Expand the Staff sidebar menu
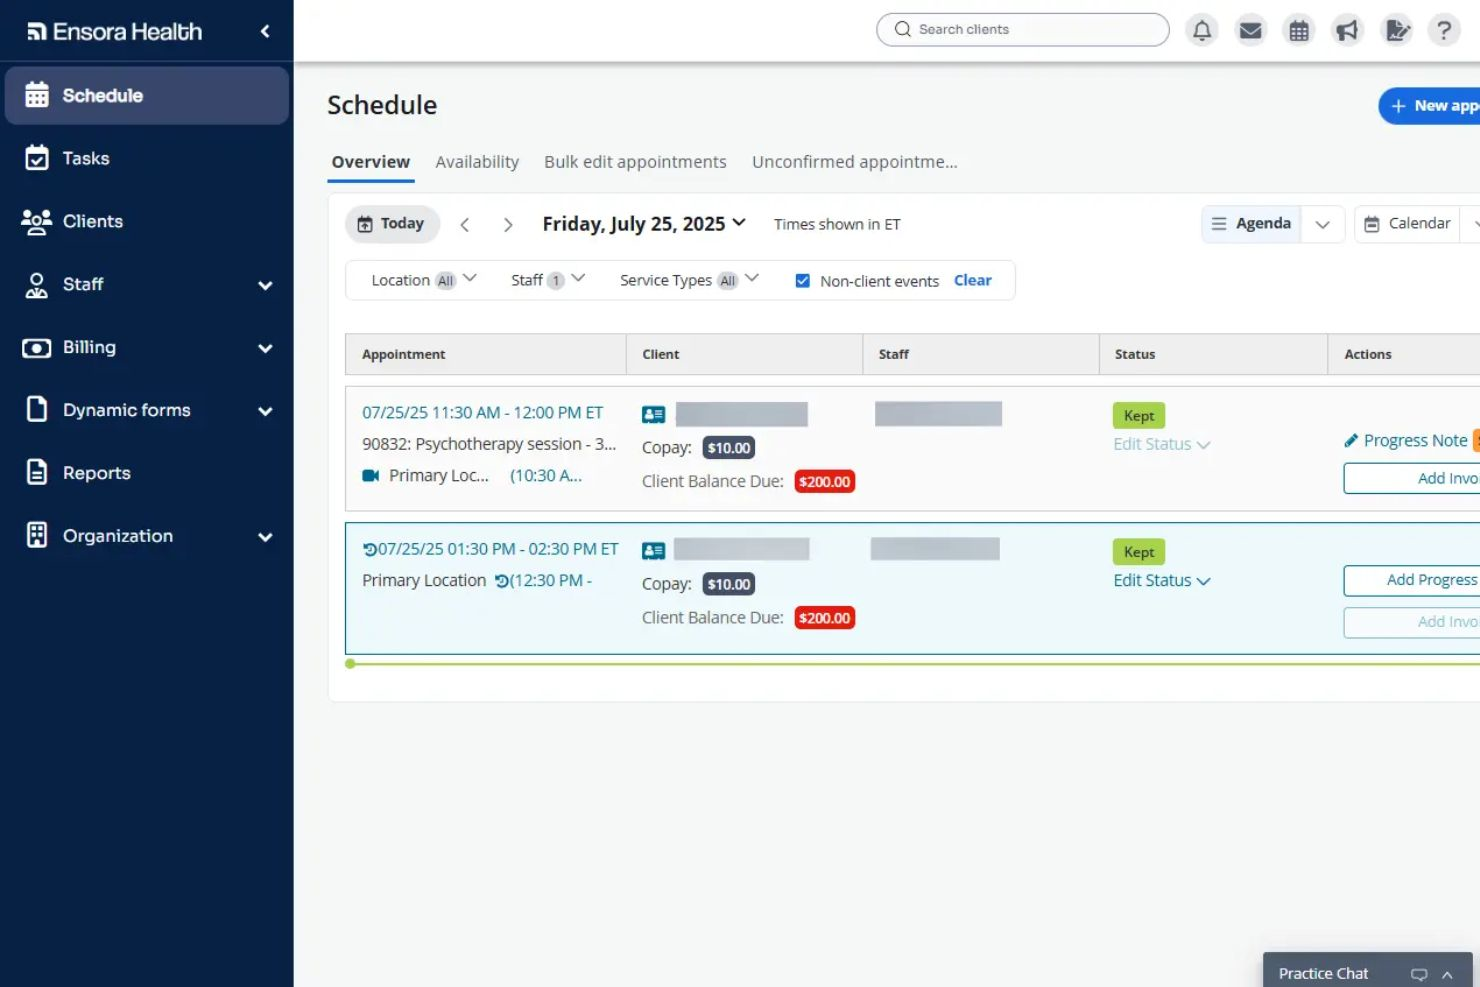The image size is (1480, 987). click(265, 285)
